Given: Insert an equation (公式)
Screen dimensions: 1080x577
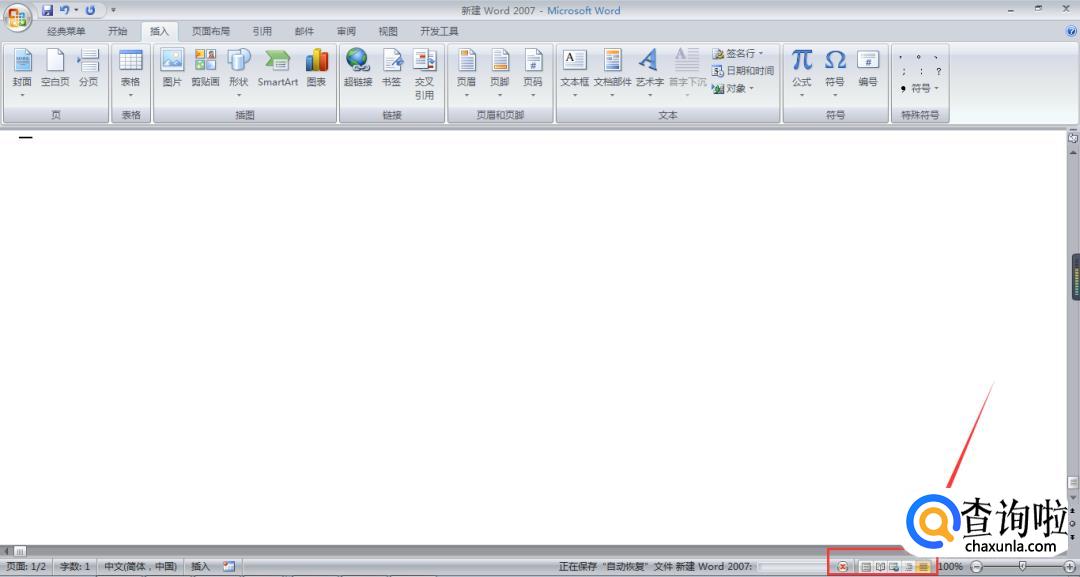Looking at the screenshot, I should click(x=802, y=73).
